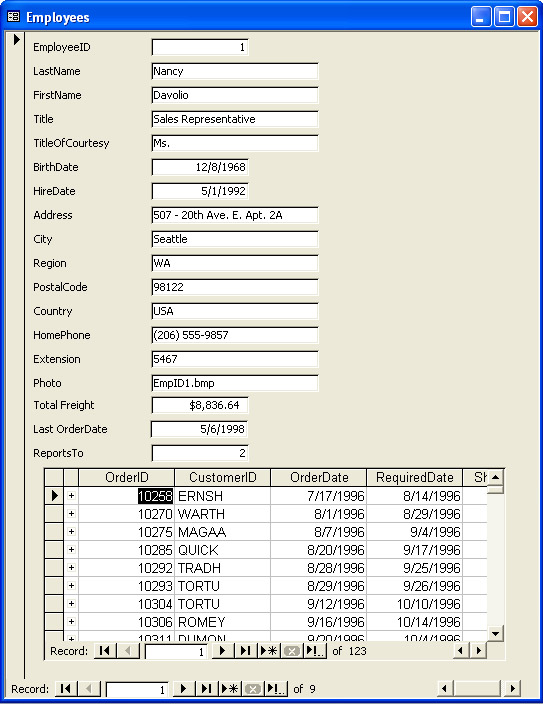
Task: Click the Extension field 5467
Action: 235,359
